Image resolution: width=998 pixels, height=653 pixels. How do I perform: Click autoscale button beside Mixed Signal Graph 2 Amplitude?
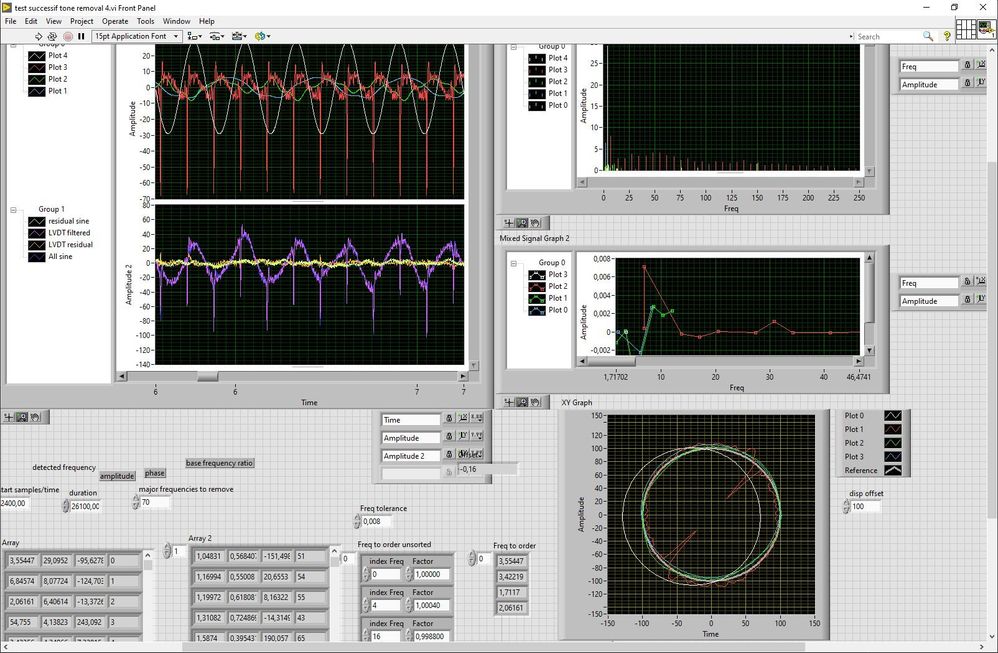click(x=981, y=300)
